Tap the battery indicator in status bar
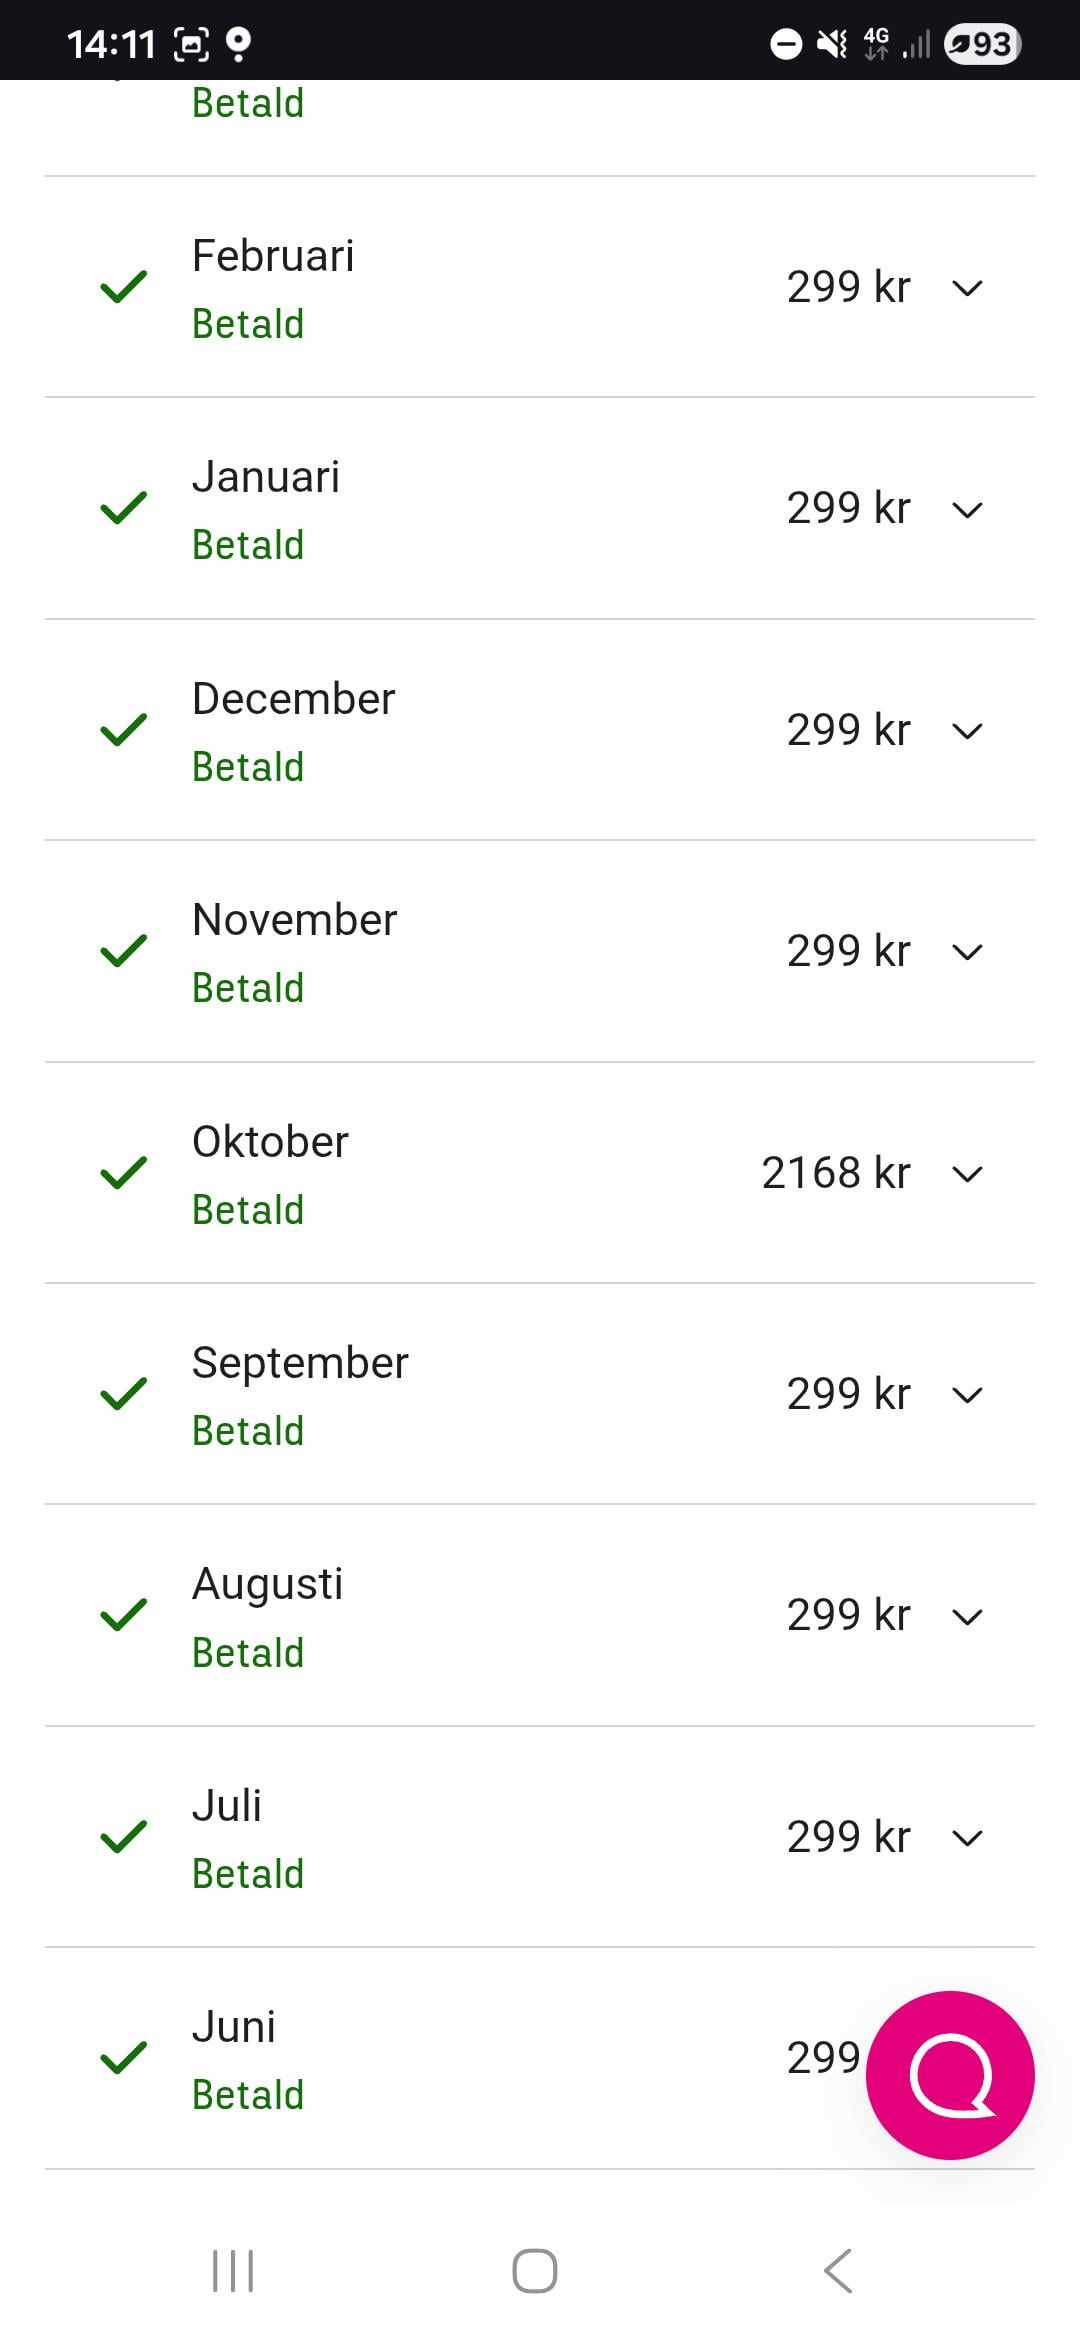Viewport: 1080px width, 2340px height. click(x=982, y=44)
